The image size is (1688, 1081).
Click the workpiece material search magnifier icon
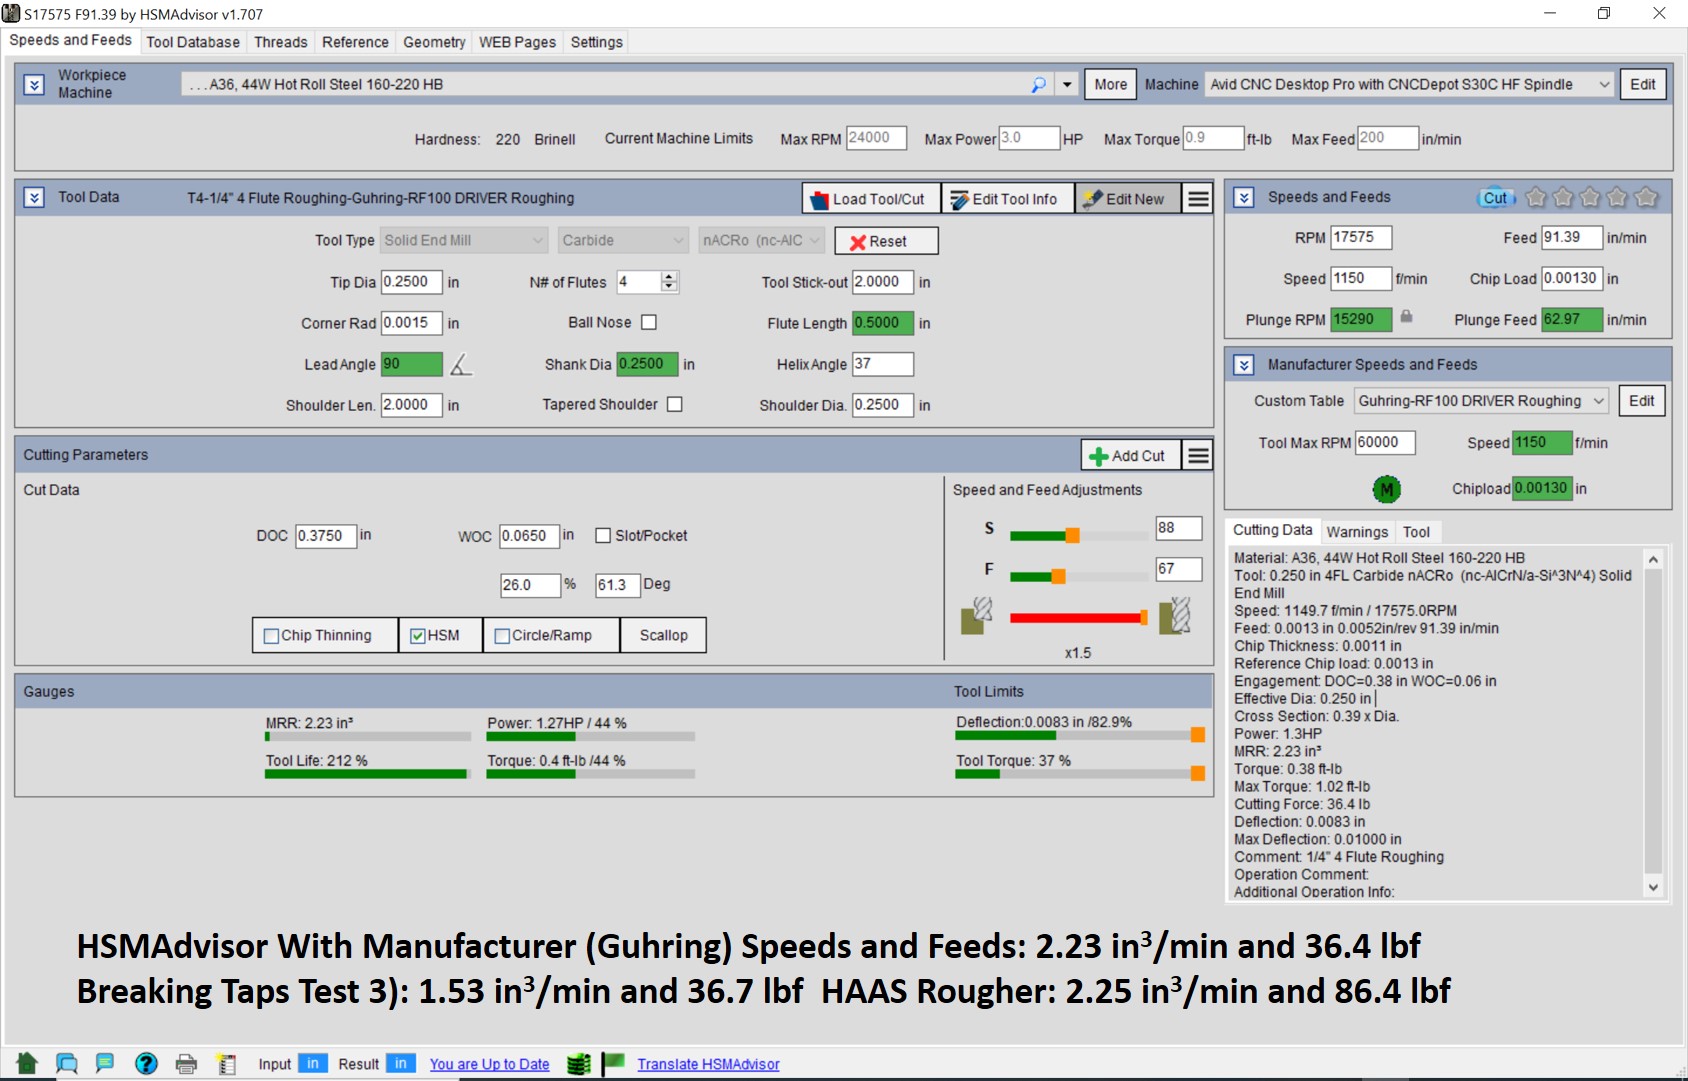tap(1038, 85)
